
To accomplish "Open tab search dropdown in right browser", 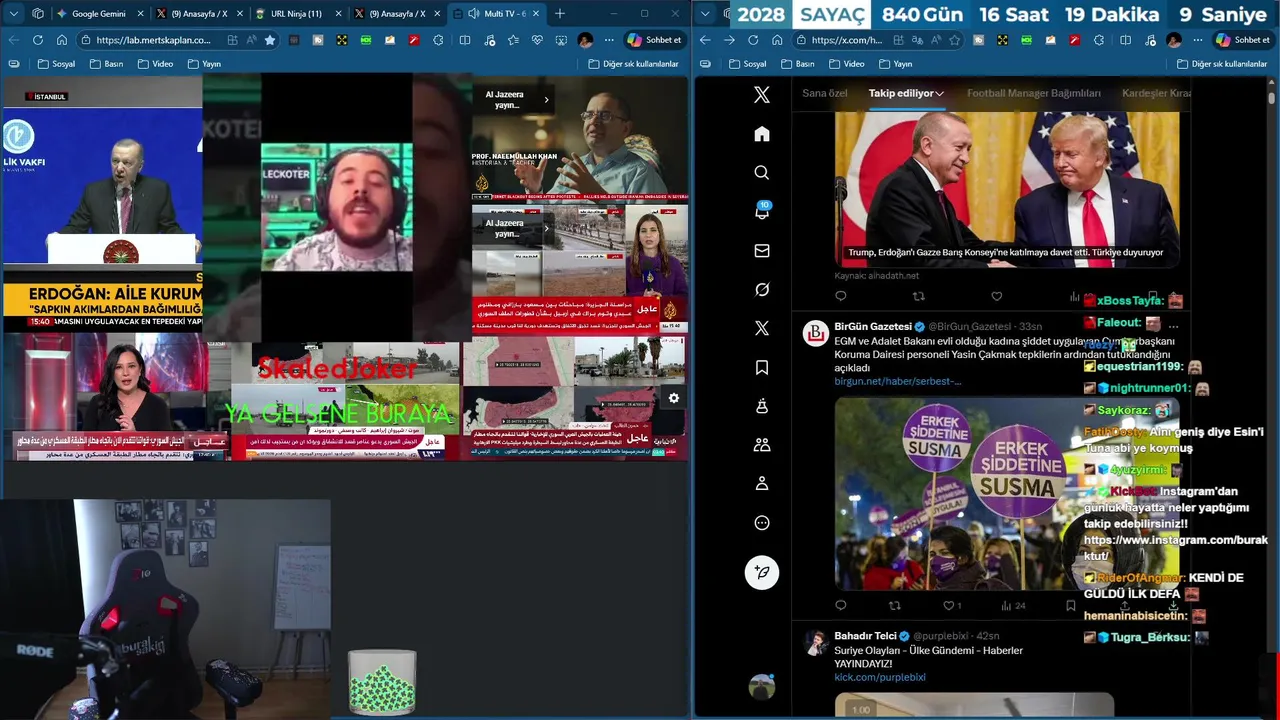I will pyautogui.click(x=705, y=13).
